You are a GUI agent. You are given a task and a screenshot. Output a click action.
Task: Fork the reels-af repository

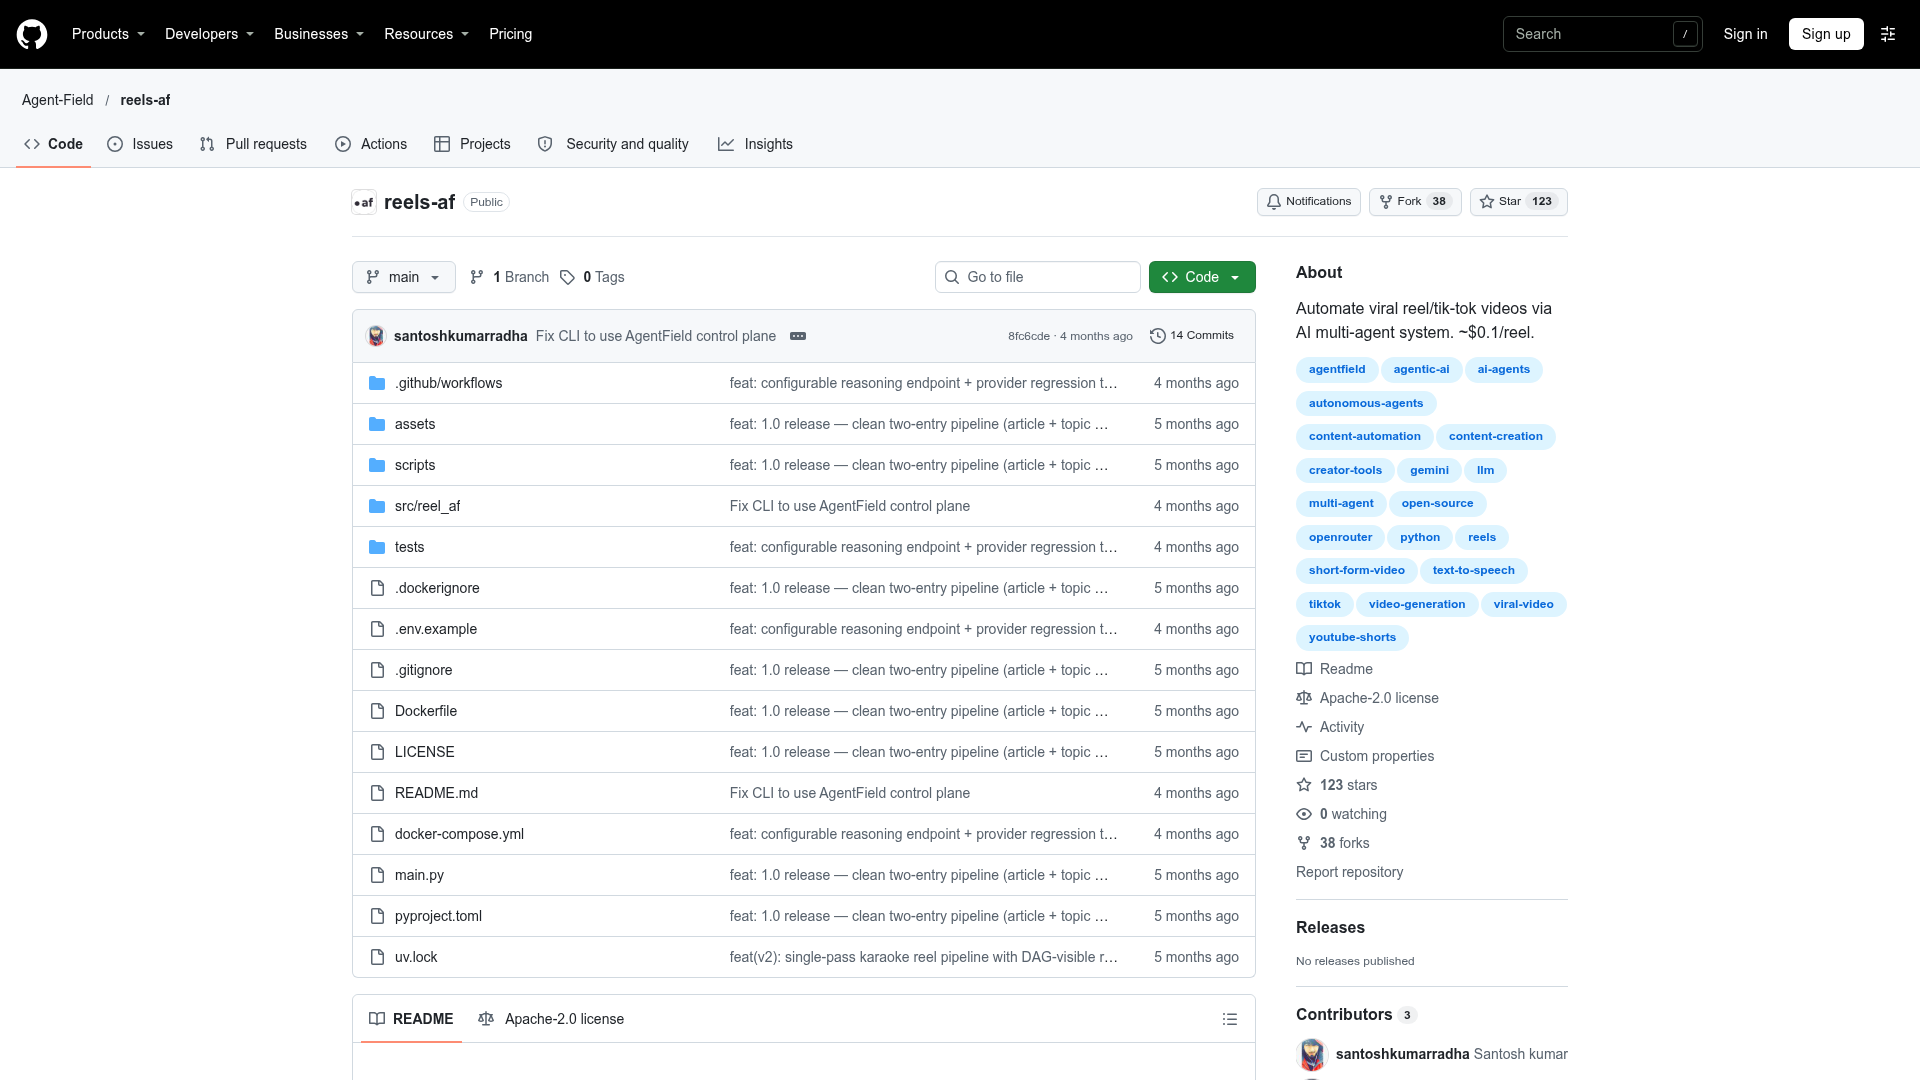[x=1415, y=202]
